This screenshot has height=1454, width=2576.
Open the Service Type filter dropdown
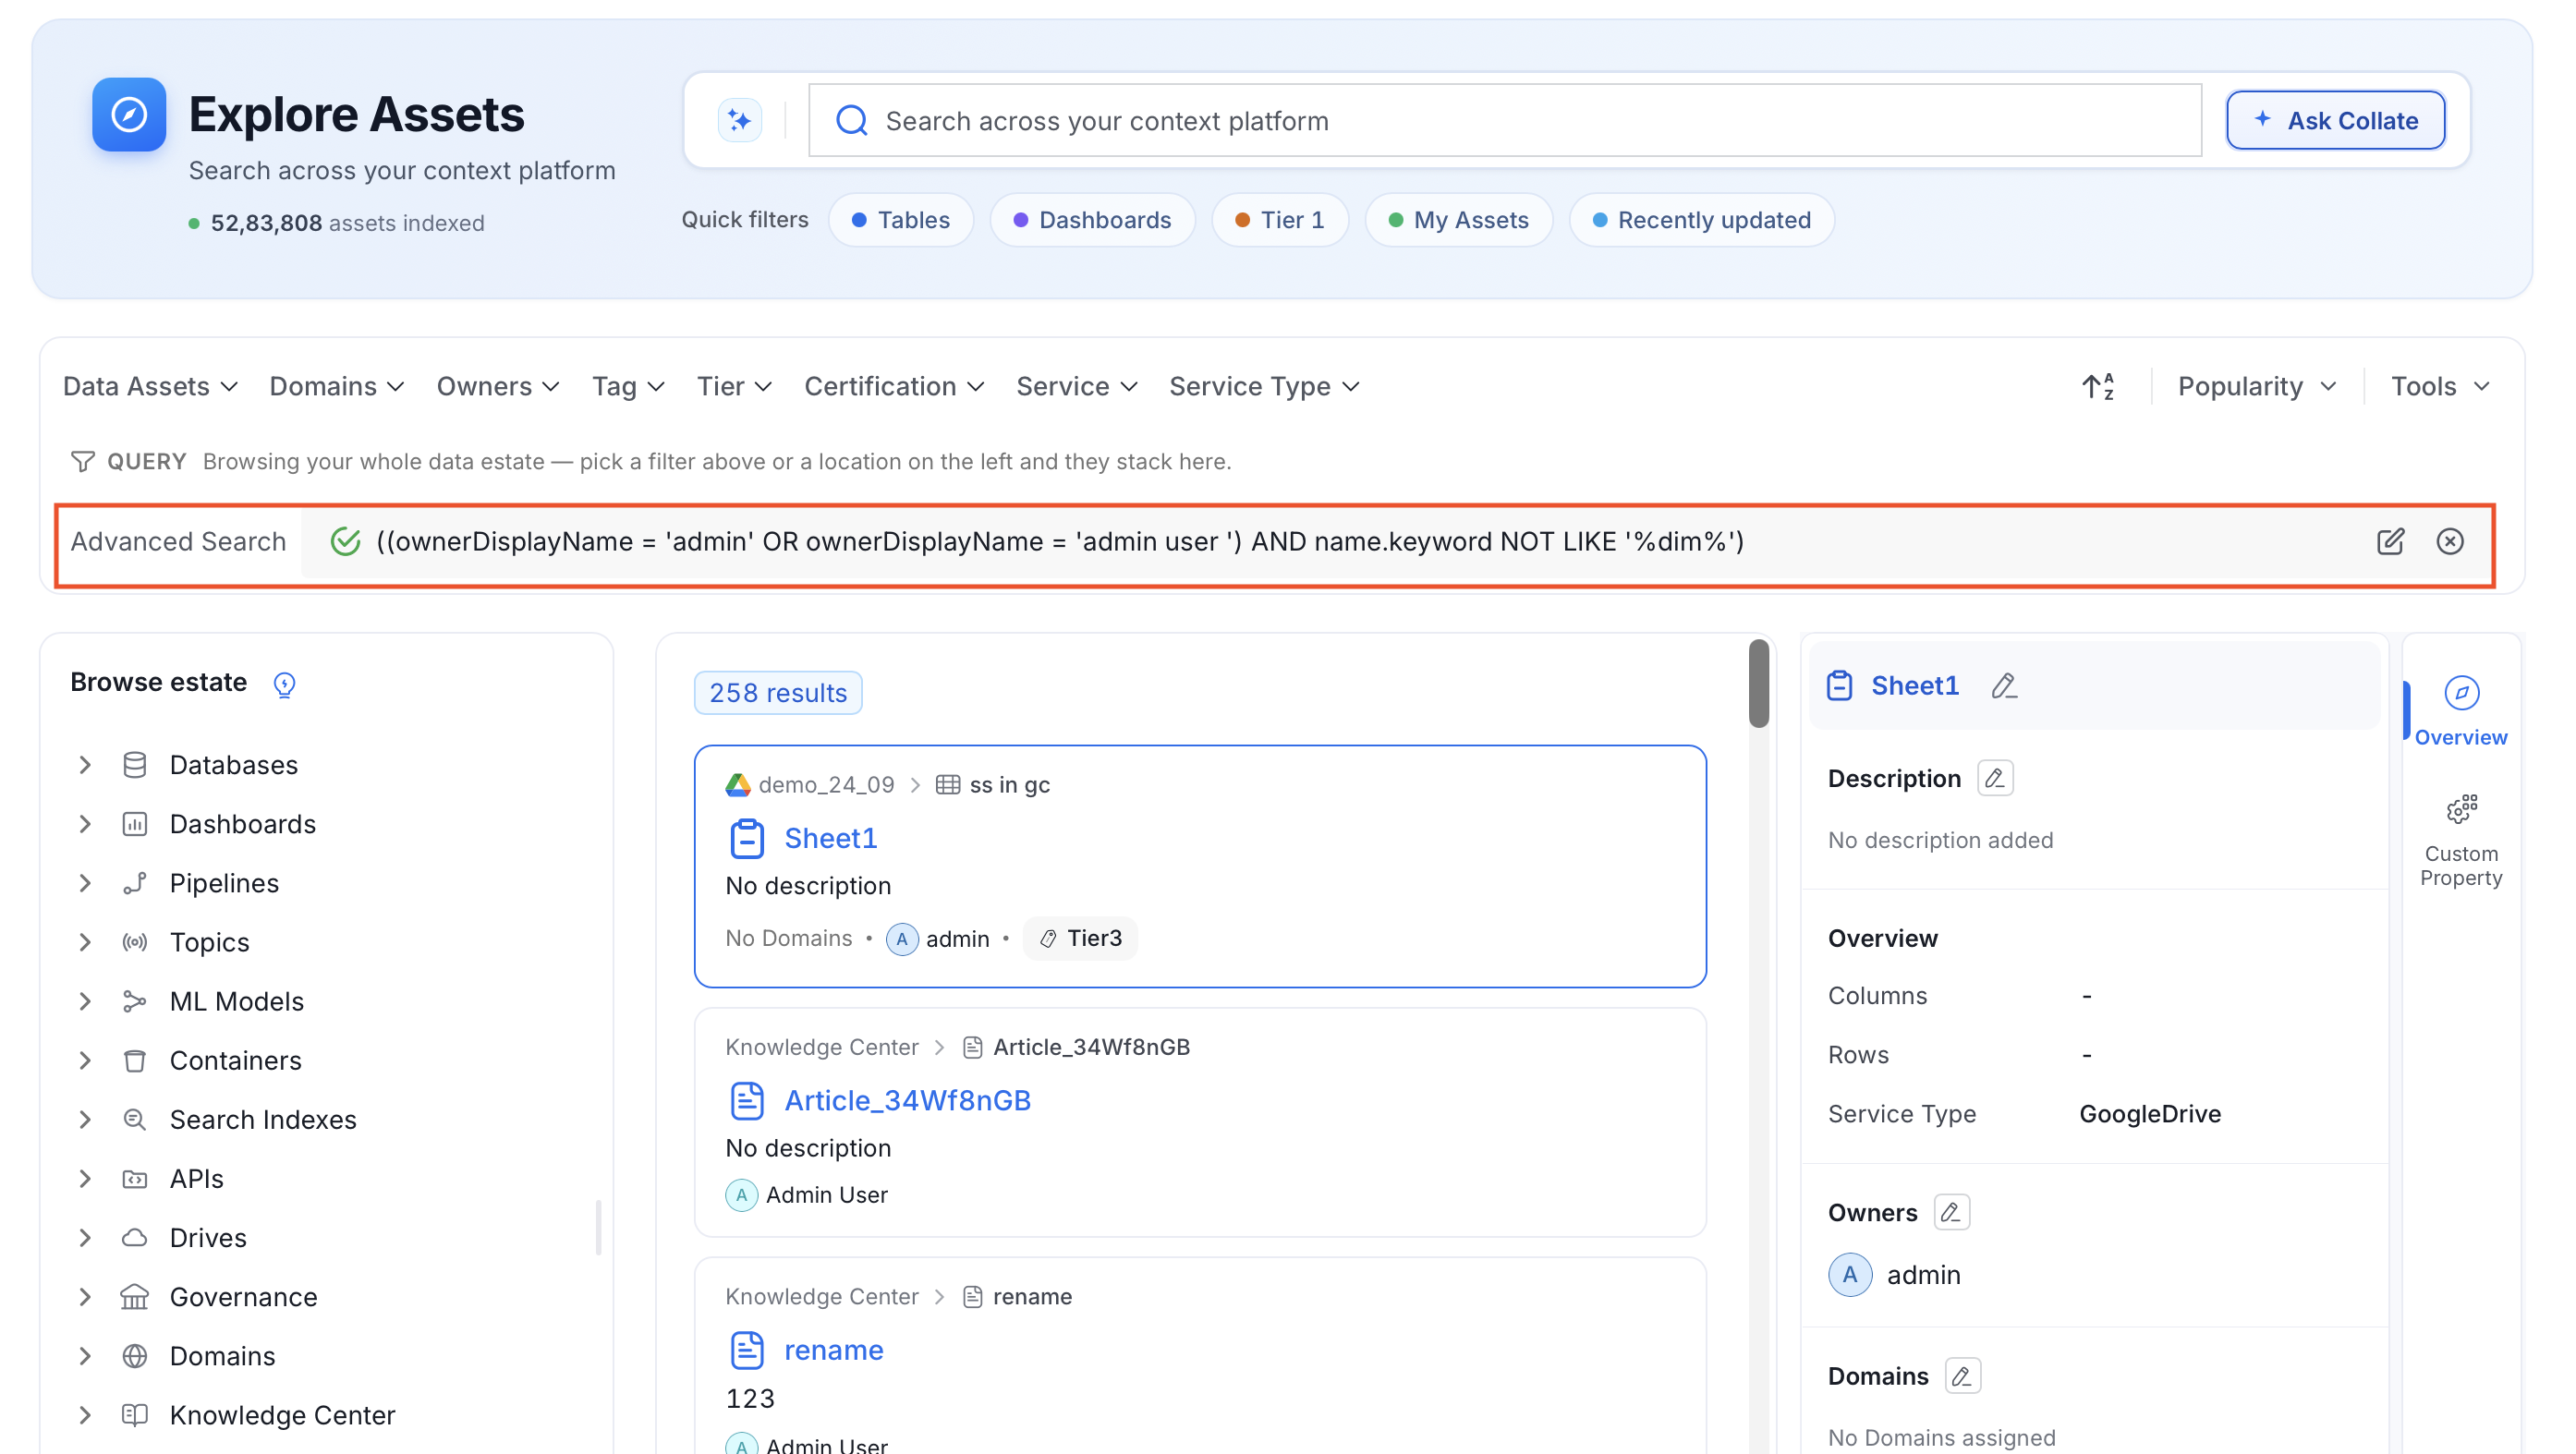tap(1264, 387)
